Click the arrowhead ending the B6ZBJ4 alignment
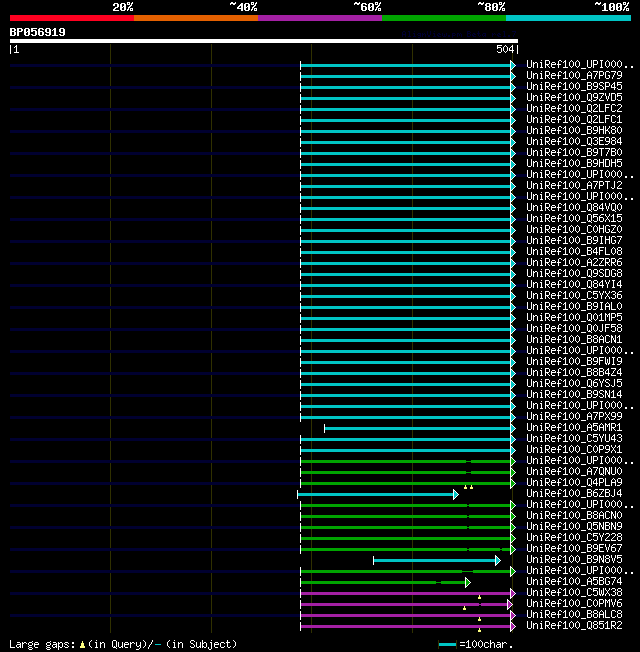This screenshot has height=652, width=640. [x=456, y=495]
